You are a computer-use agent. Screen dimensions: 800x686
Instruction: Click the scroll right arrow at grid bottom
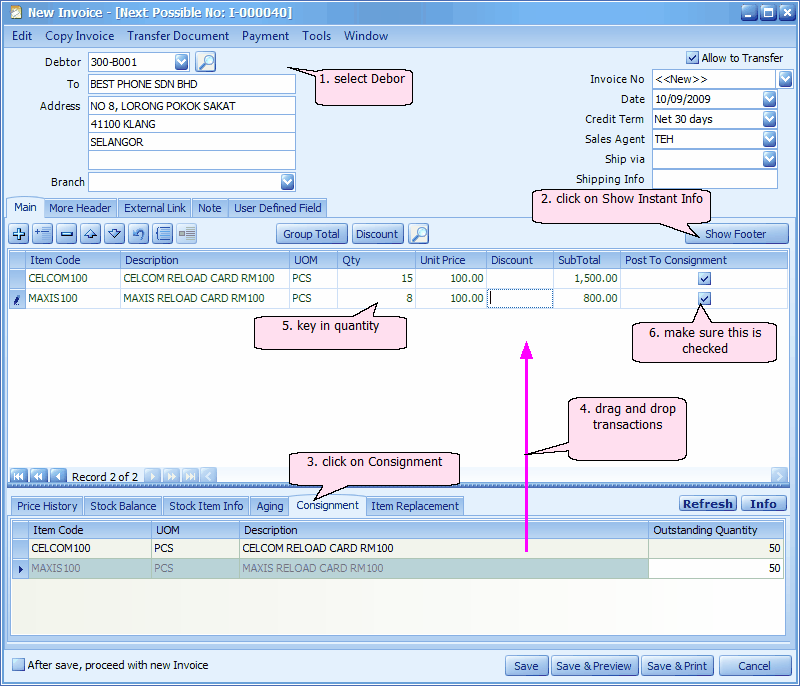(x=779, y=476)
